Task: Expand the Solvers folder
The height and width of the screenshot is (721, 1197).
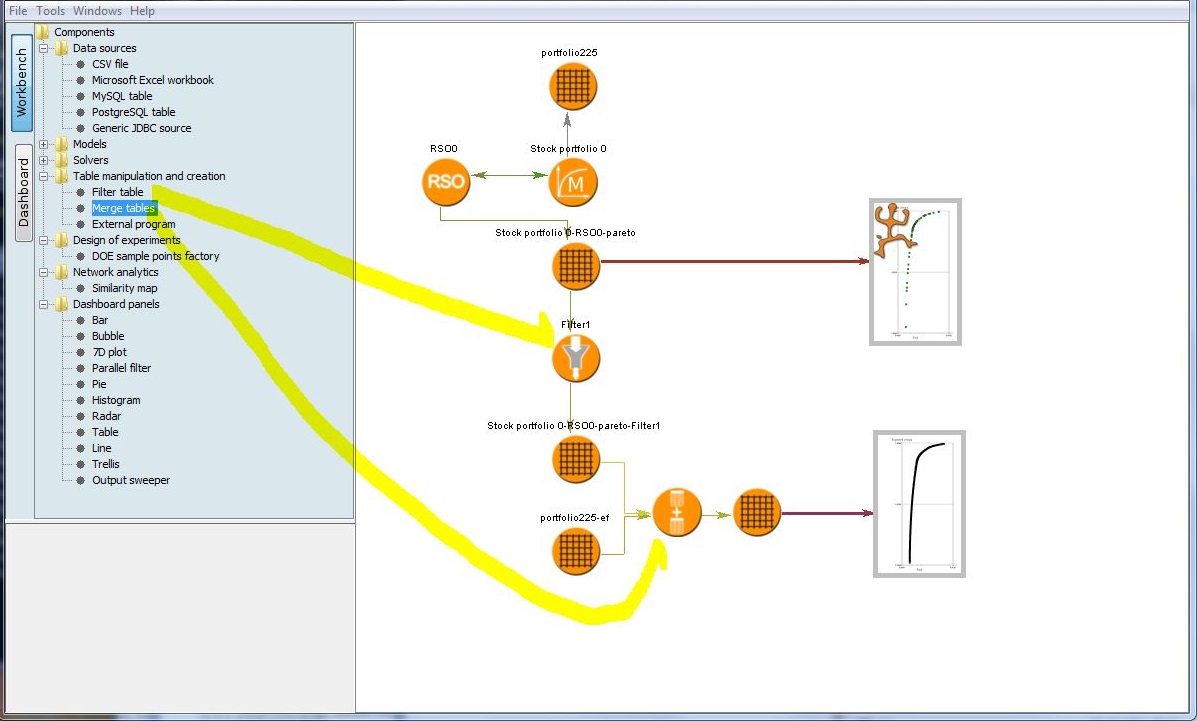Action: [43, 160]
